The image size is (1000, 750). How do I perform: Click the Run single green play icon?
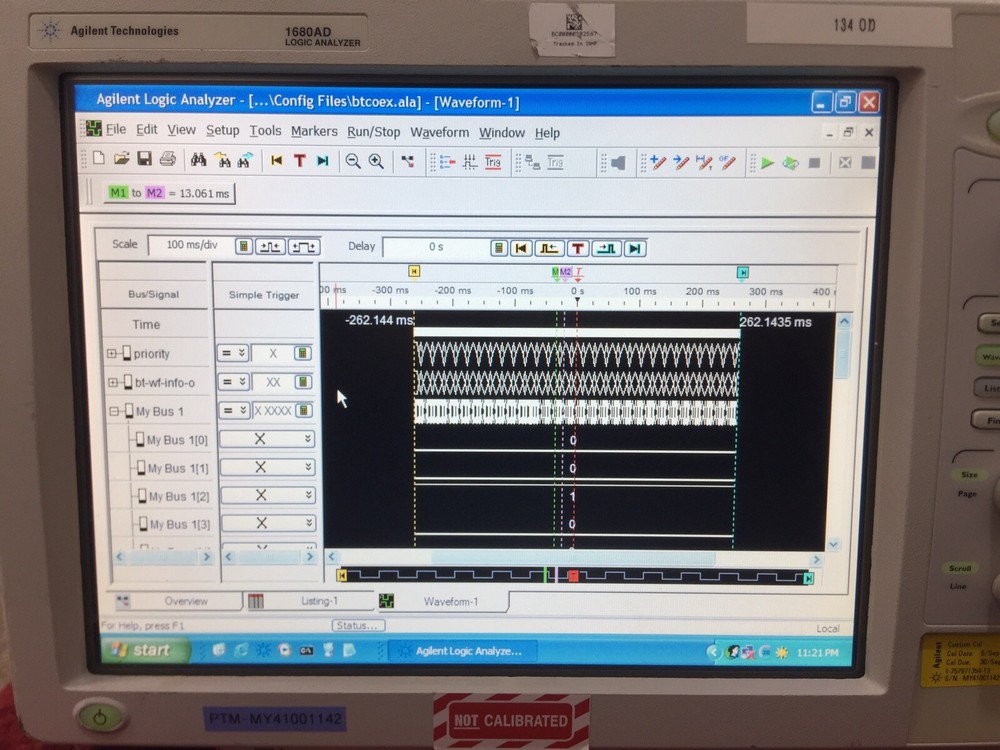[x=768, y=163]
